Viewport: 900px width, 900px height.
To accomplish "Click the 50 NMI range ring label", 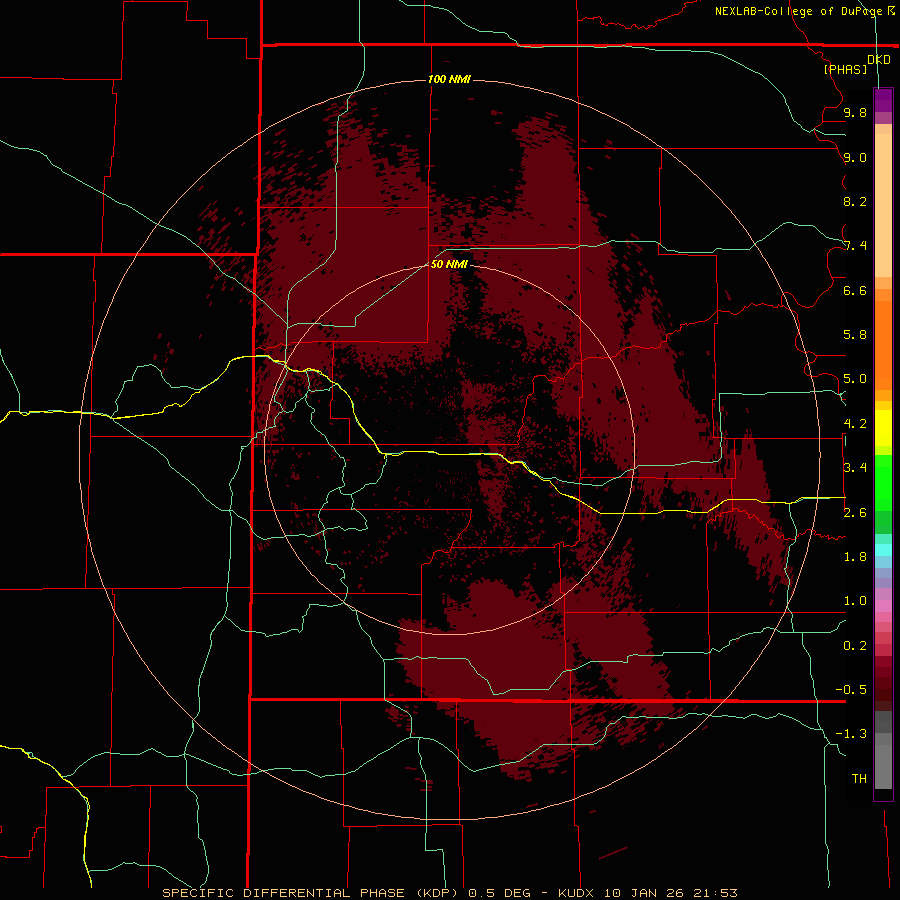I will point(449,264).
